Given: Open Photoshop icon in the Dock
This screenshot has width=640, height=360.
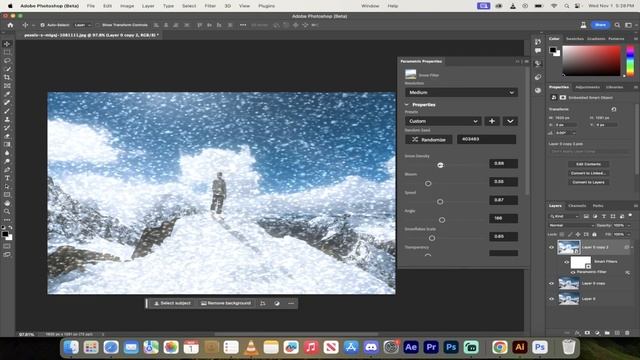Looking at the screenshot, I should coord(451,347).
